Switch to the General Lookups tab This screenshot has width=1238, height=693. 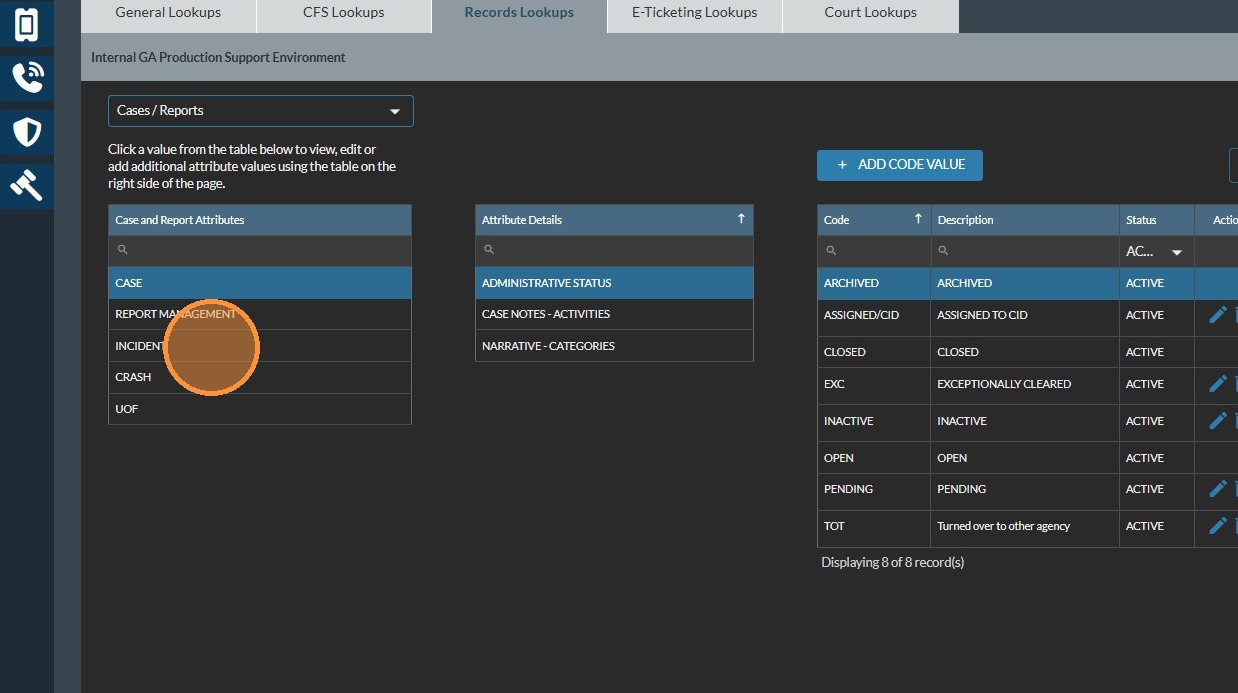[168, 13]
